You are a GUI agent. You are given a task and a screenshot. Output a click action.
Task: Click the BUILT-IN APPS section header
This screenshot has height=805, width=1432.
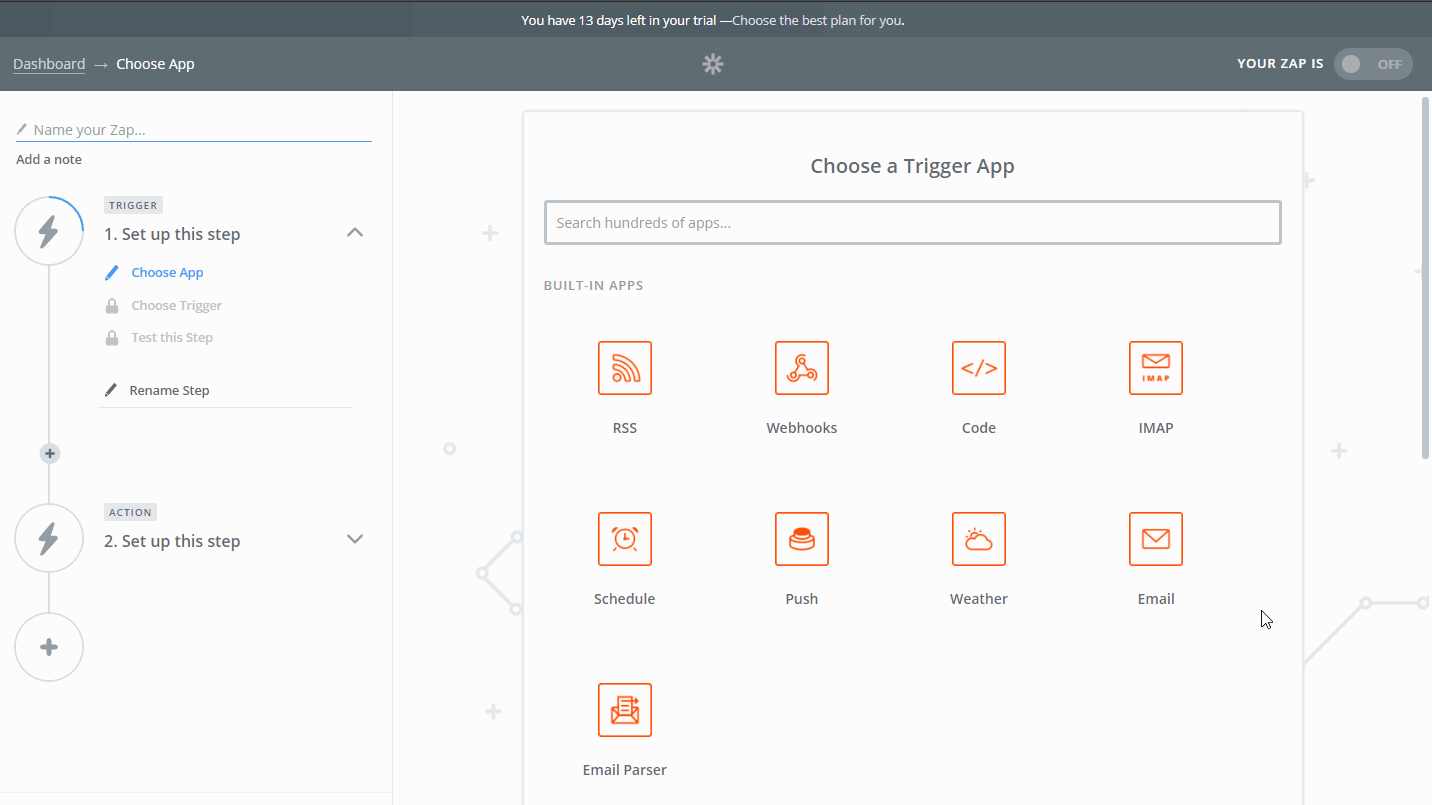tap(594, 286)
